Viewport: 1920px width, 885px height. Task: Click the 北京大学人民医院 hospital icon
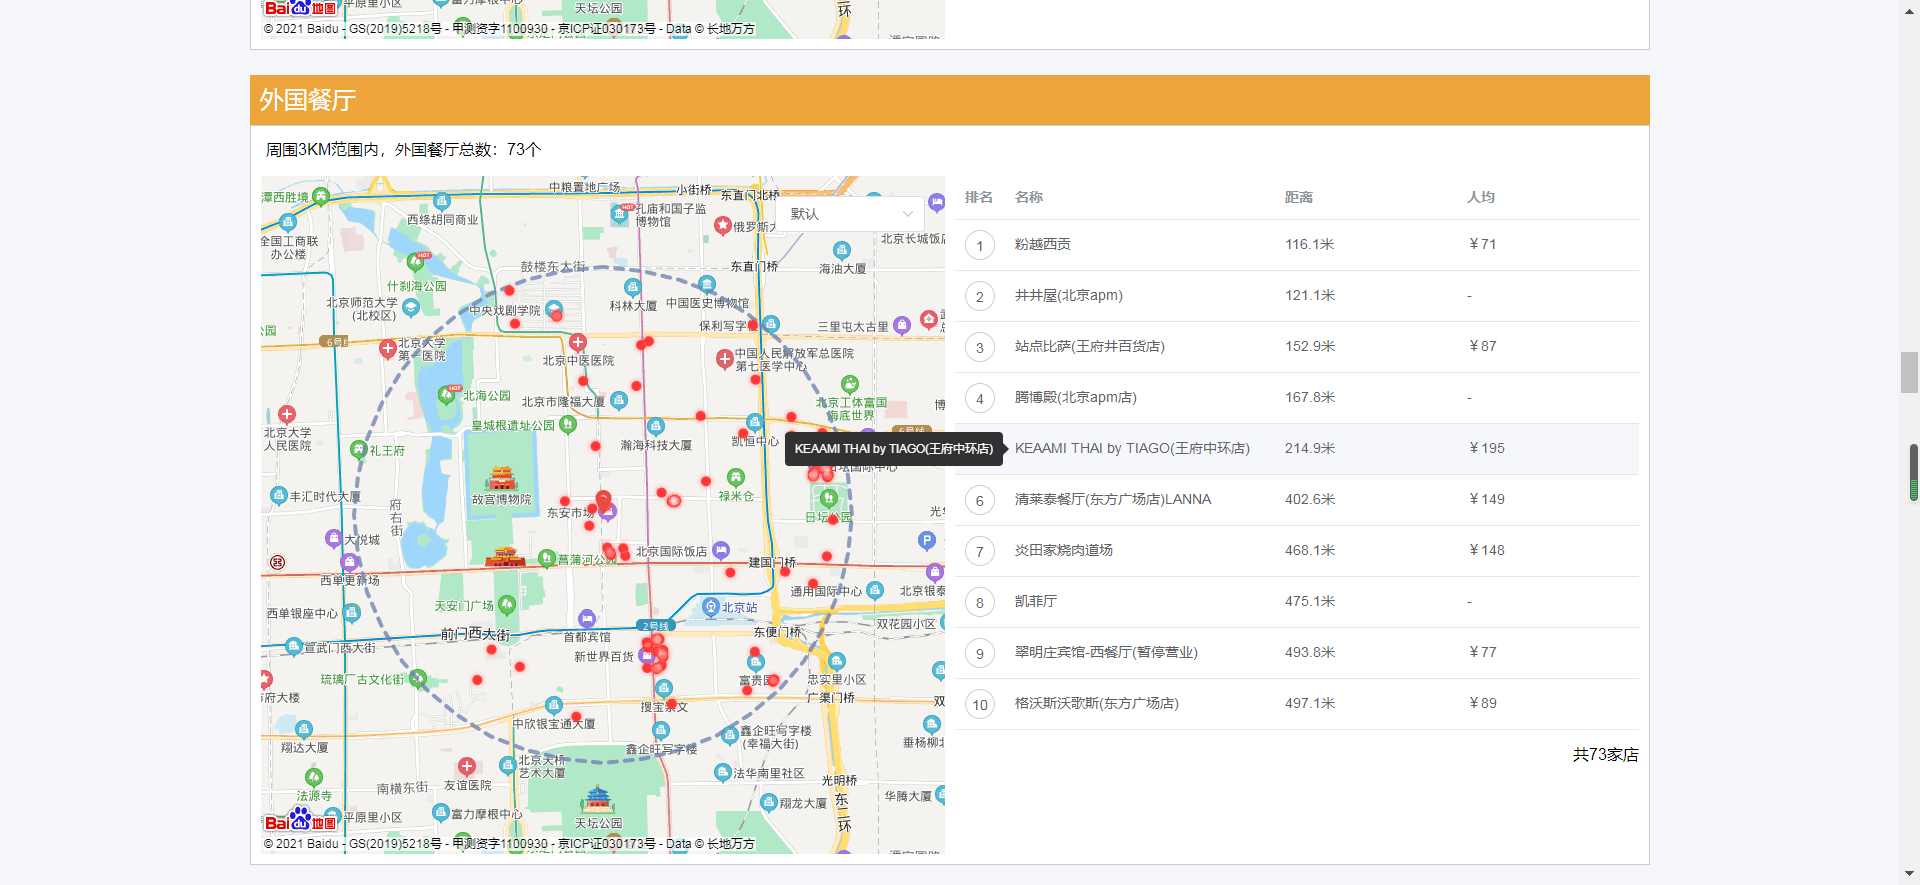[287, 414]
